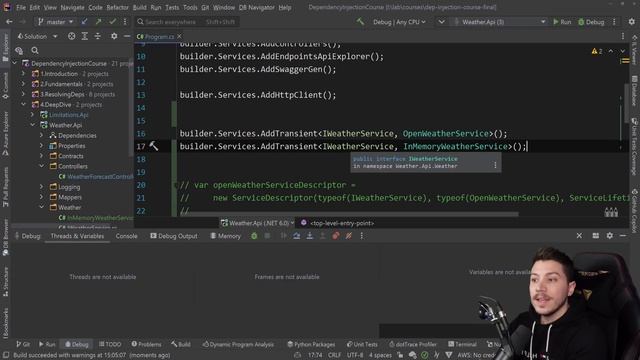Click the CRLF line separator in status bar
Image resolution: width=640 pixels, height=360 pixels.
click(x=334, y=355)
